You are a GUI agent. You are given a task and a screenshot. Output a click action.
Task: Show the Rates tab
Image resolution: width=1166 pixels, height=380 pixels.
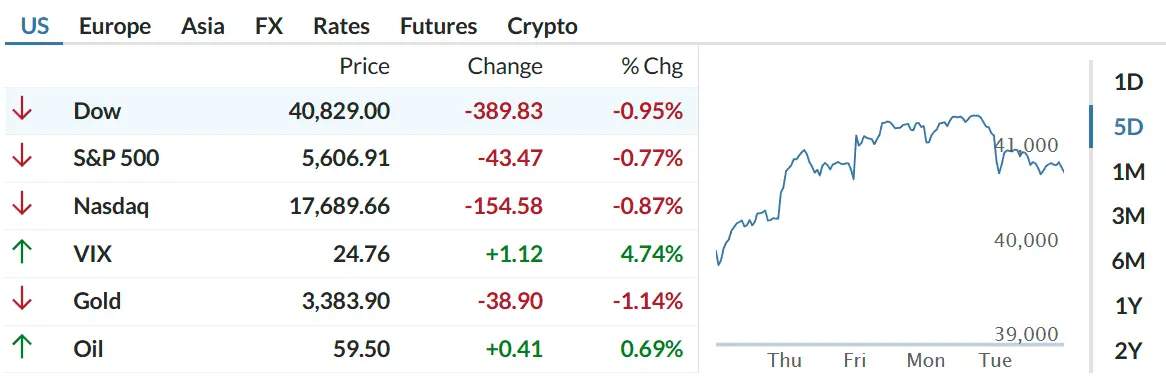tap(341, 27)
